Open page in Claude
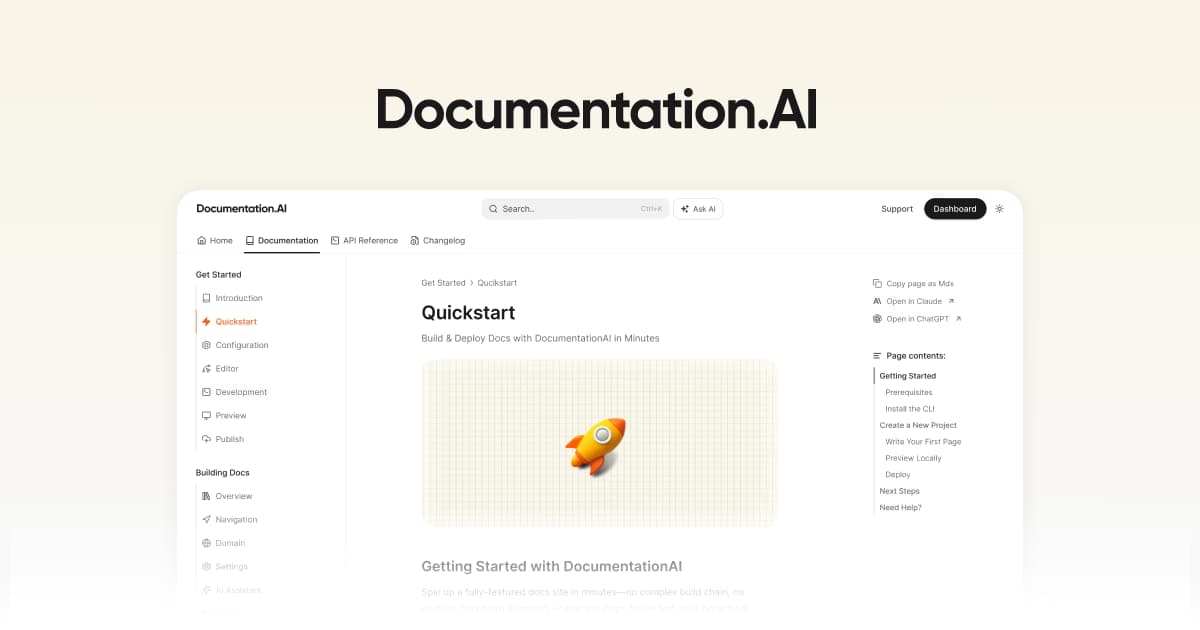Screen dimensions: 1200x630 click(x=913, y=301)
